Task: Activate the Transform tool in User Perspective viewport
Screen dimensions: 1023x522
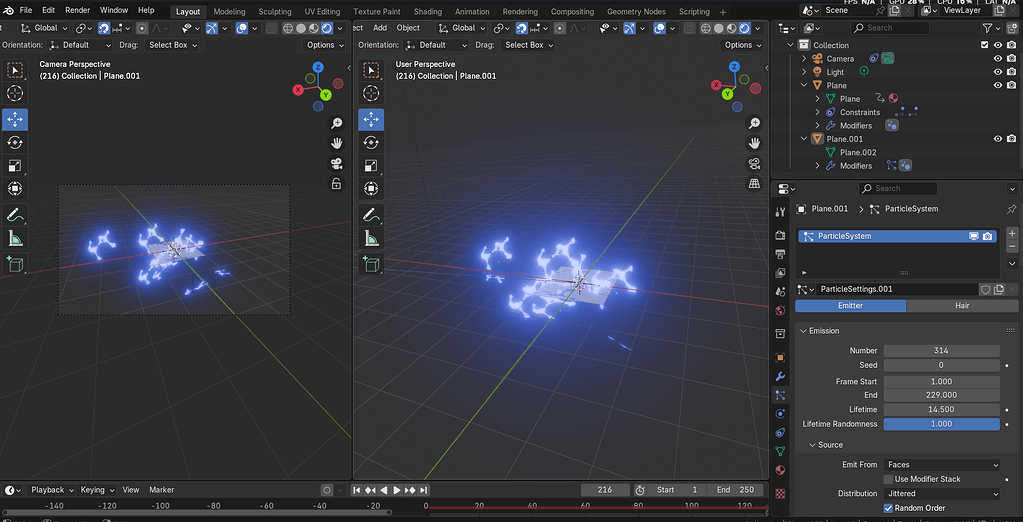Action: click(x=371, y=189)
